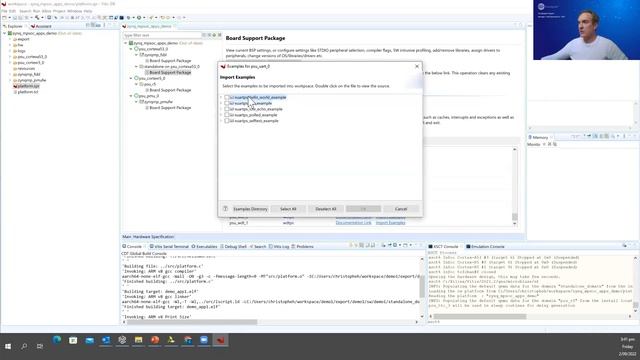Viewport: 640px width, 360px height.
Task: Switch to the Emulation Console tab
Action: [485, 247]
